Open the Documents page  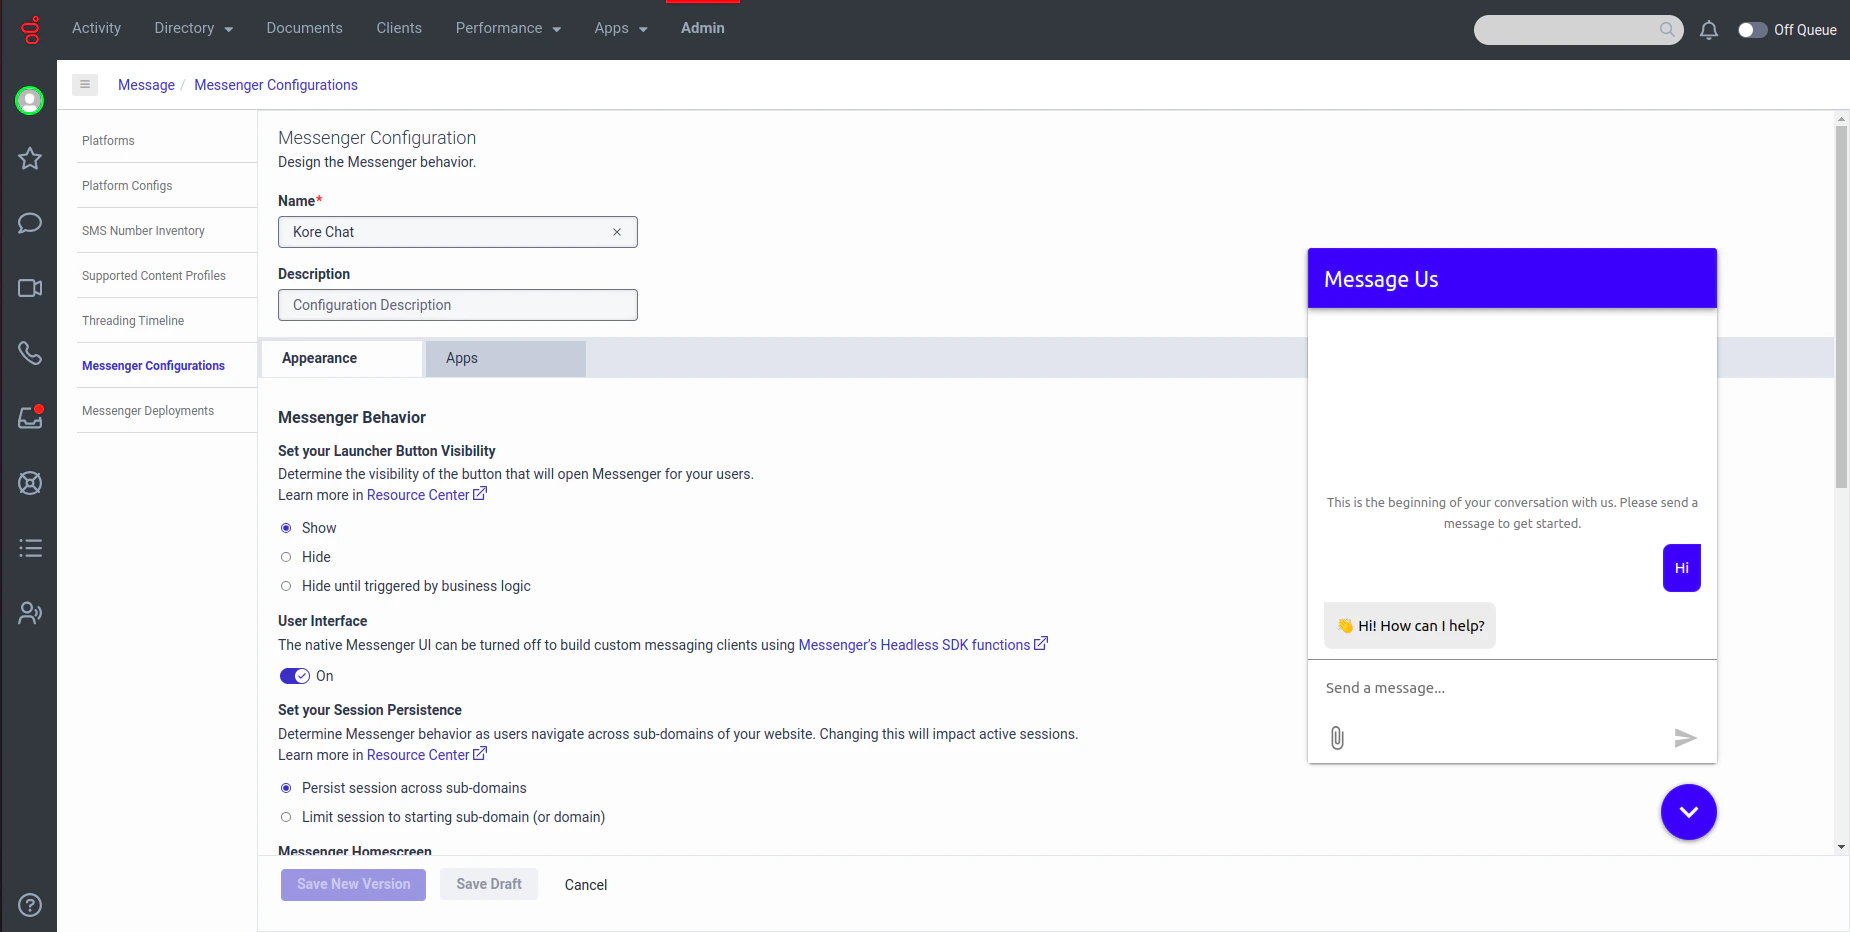(304, 28)
